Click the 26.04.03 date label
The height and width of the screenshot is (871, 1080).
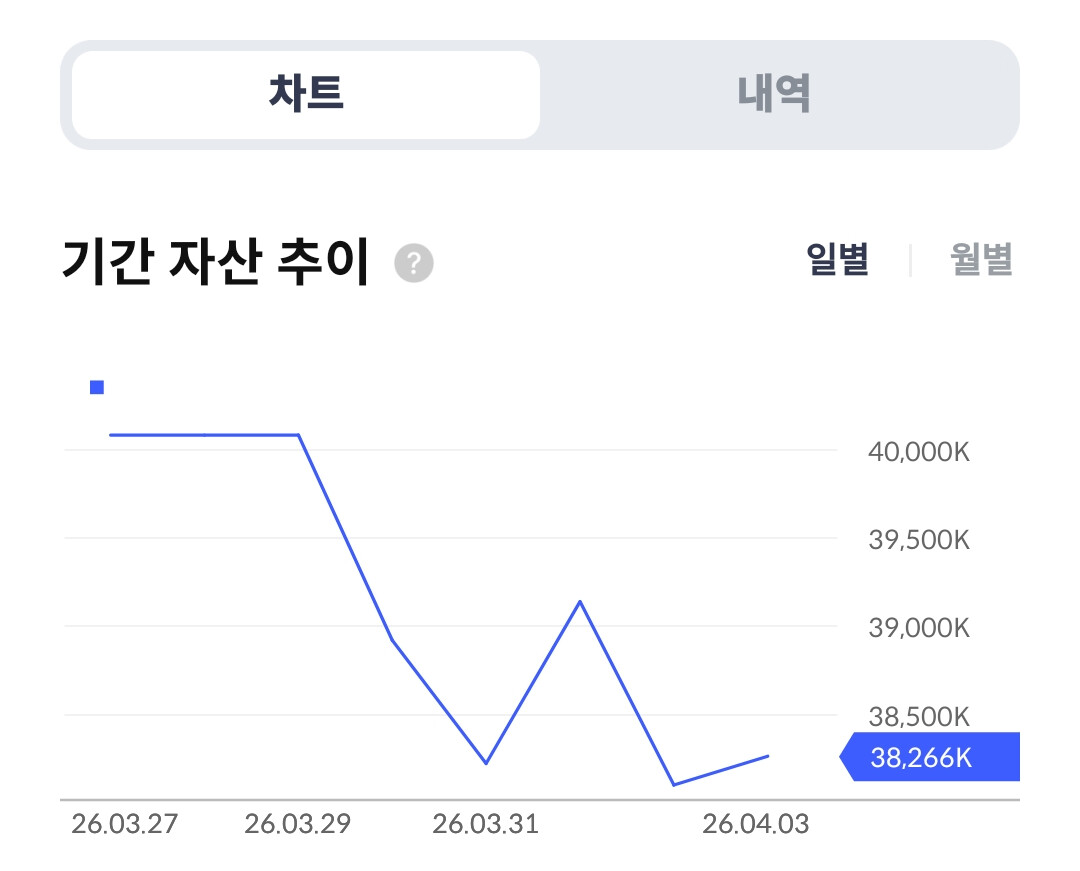coord(755,825)
